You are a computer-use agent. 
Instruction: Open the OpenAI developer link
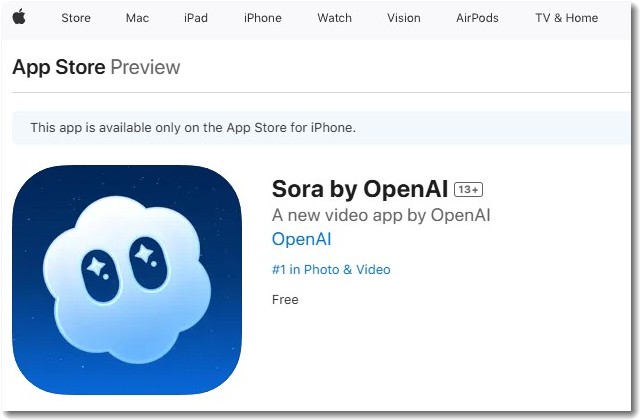pyautogui.click(x=302, y=239)
